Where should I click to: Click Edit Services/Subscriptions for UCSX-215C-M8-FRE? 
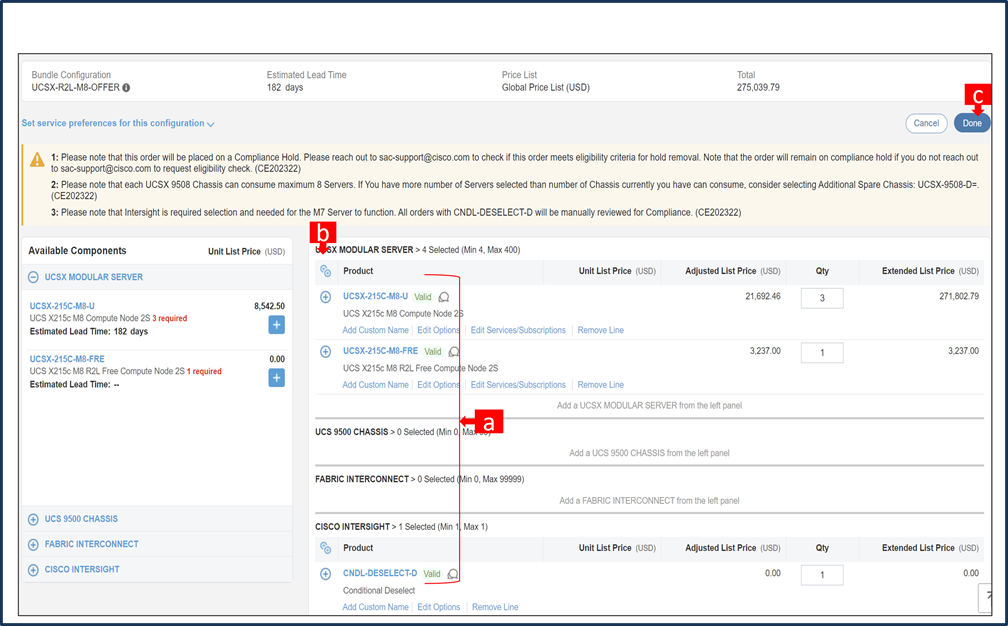tap(518, 385)
